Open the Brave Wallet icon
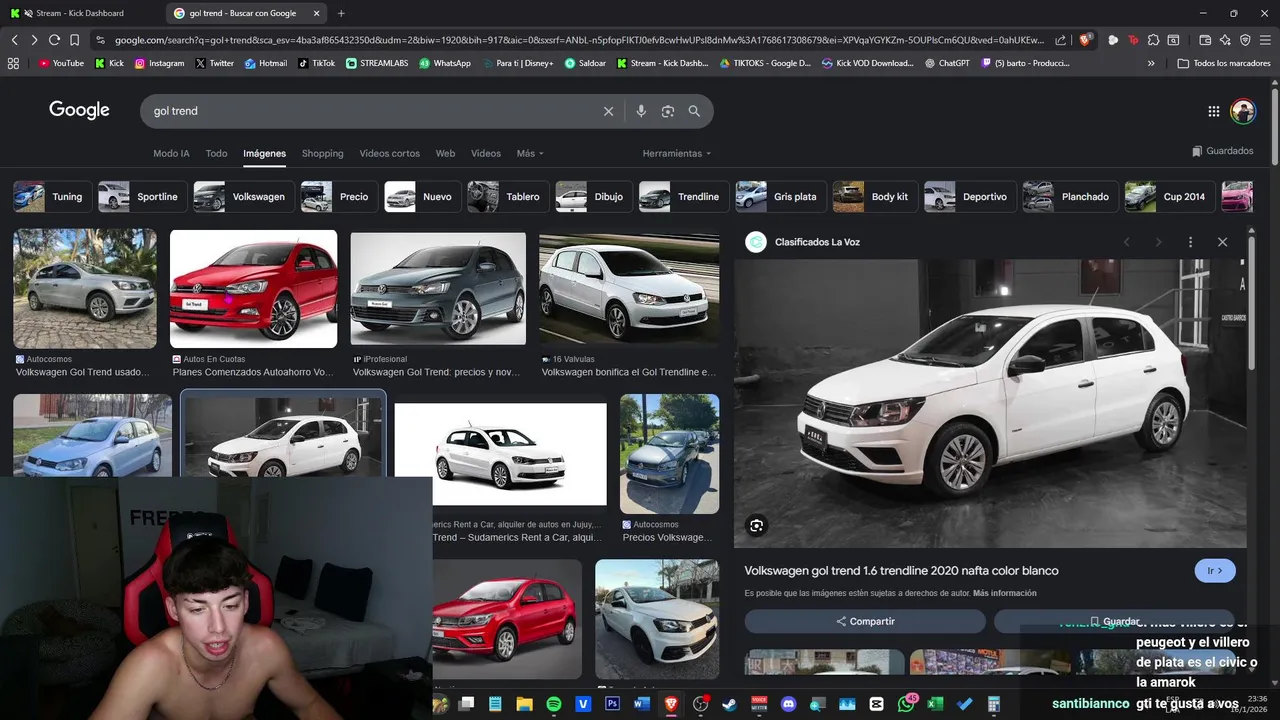 pyautogui.click(x=1205, y=40)
